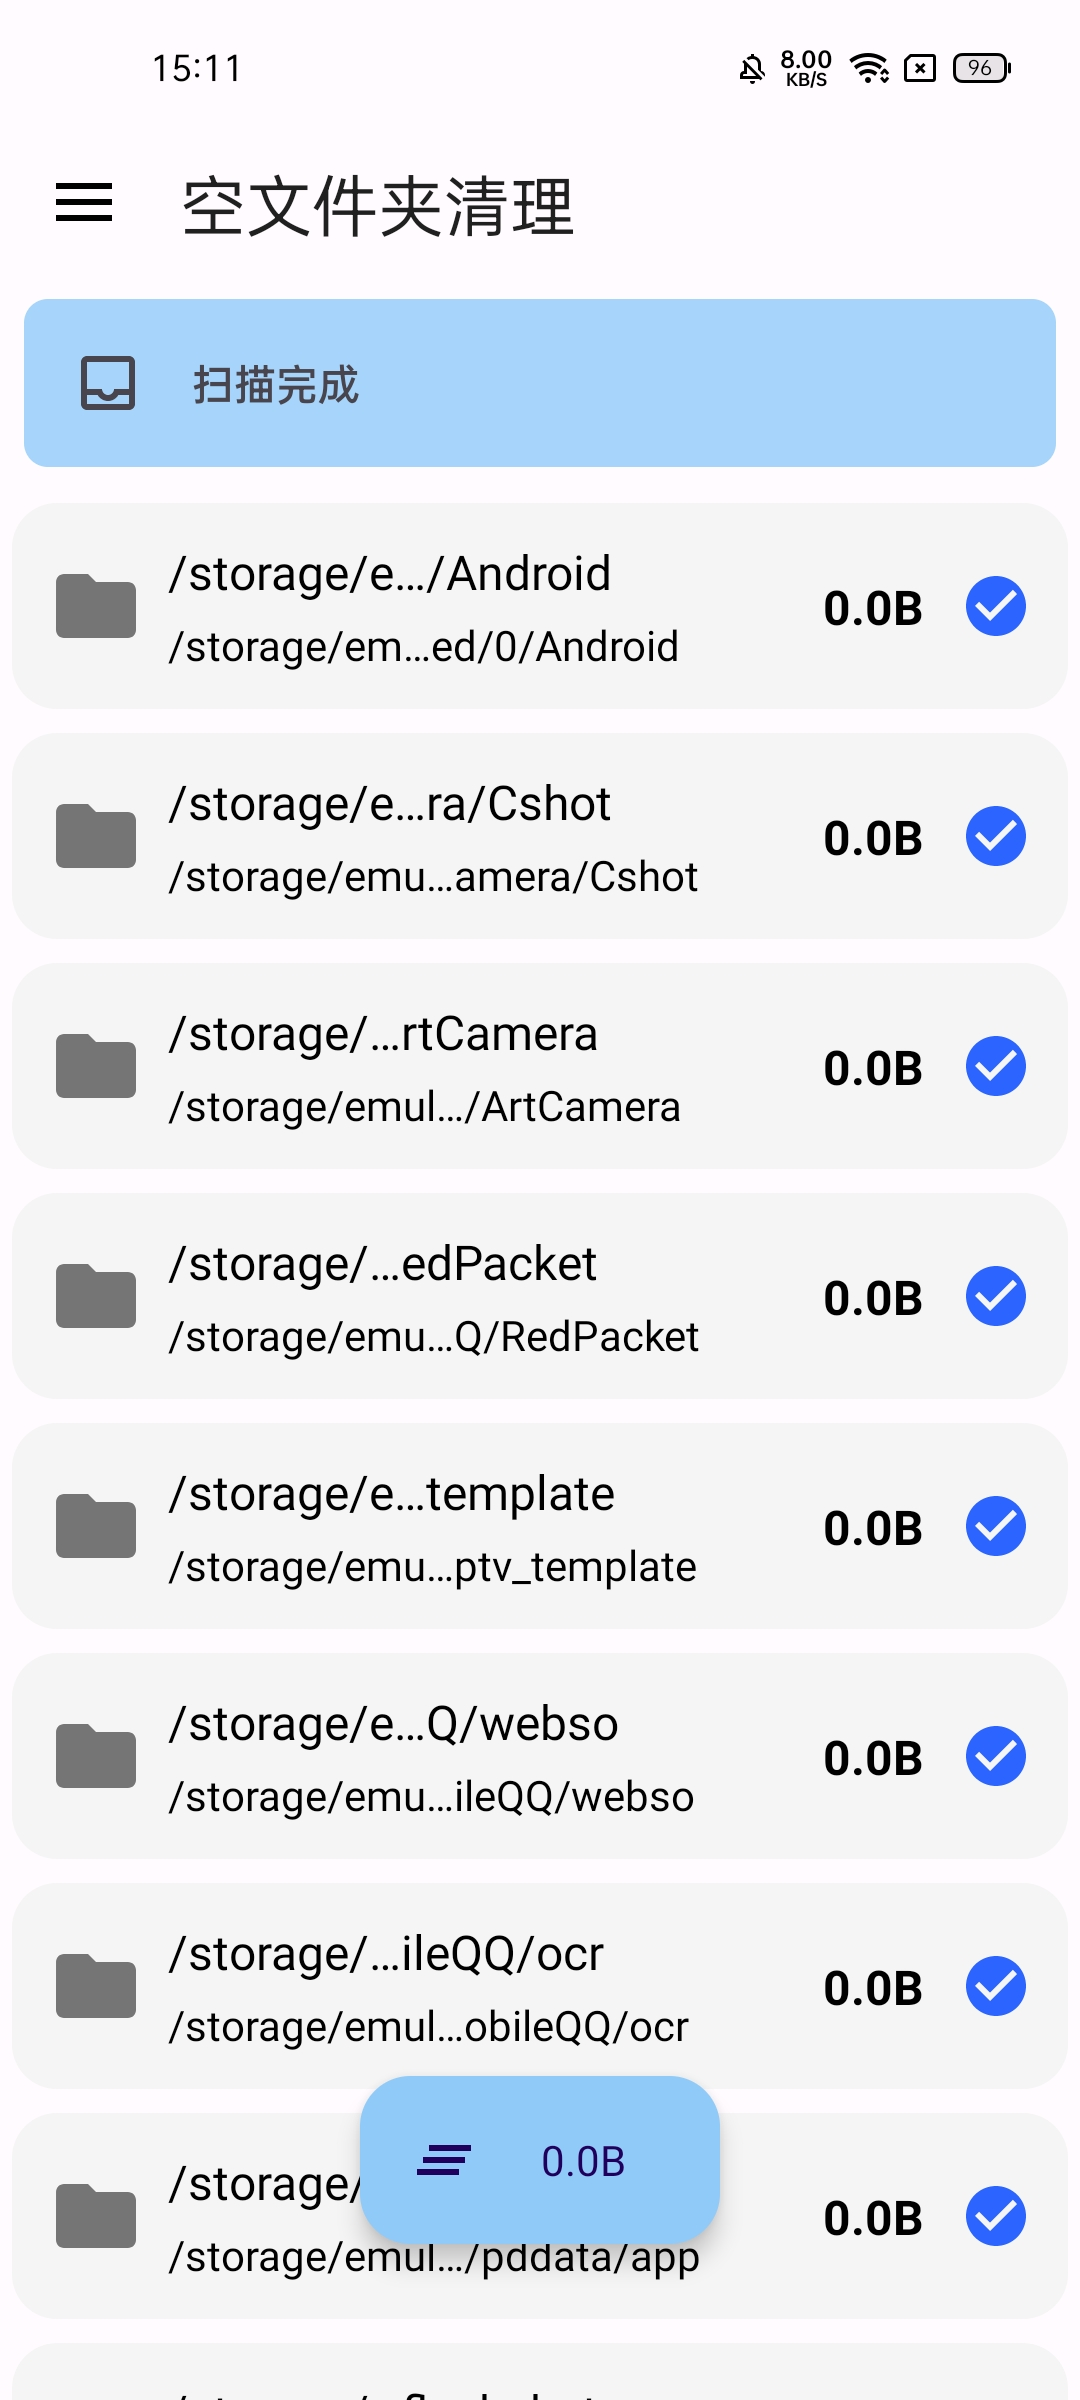1080x2400 pixels.
Task: Click folder icon for Cshot entry
Action: tap(96, 836)
